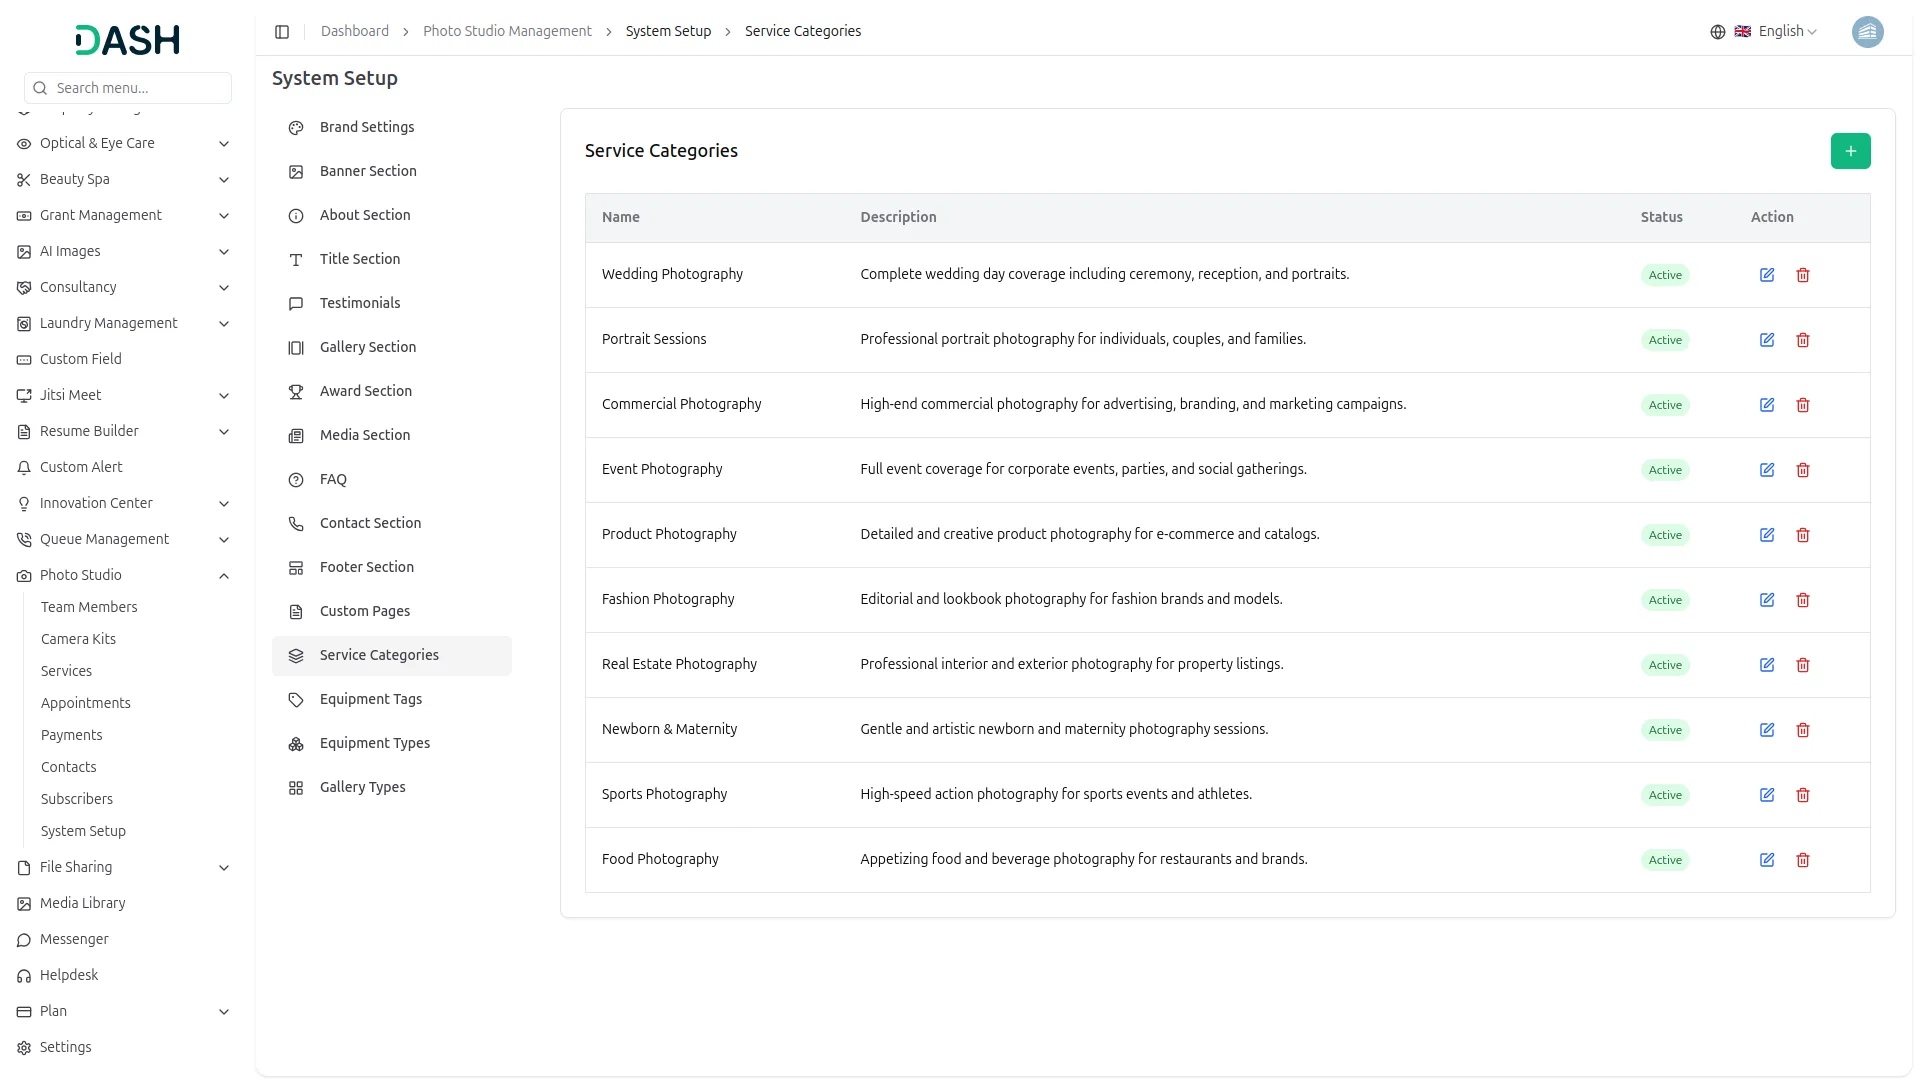The width and height of the screenshot is (1920, 1080).
Task: Click the delete trash icon for Food Photography
Action: (x=1803, y=860)
